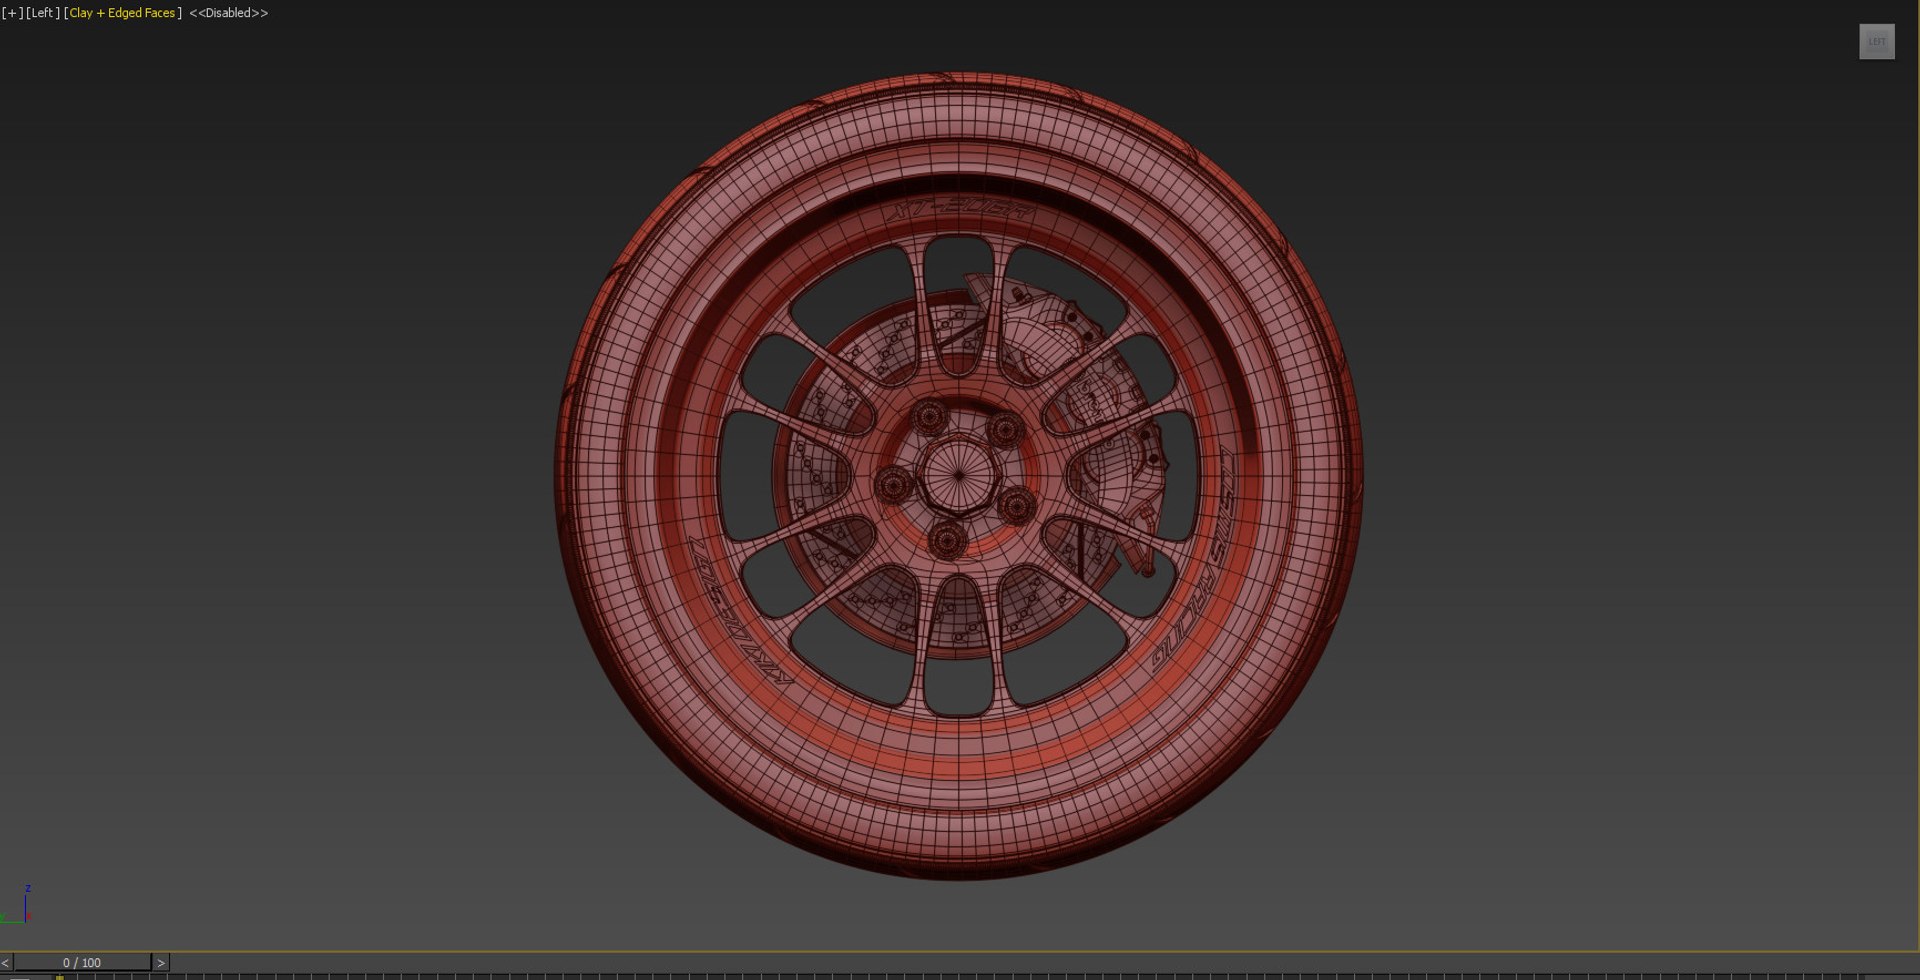
Task: Click the ViewCube LEFT face
Action: [x=1877, y=41]
